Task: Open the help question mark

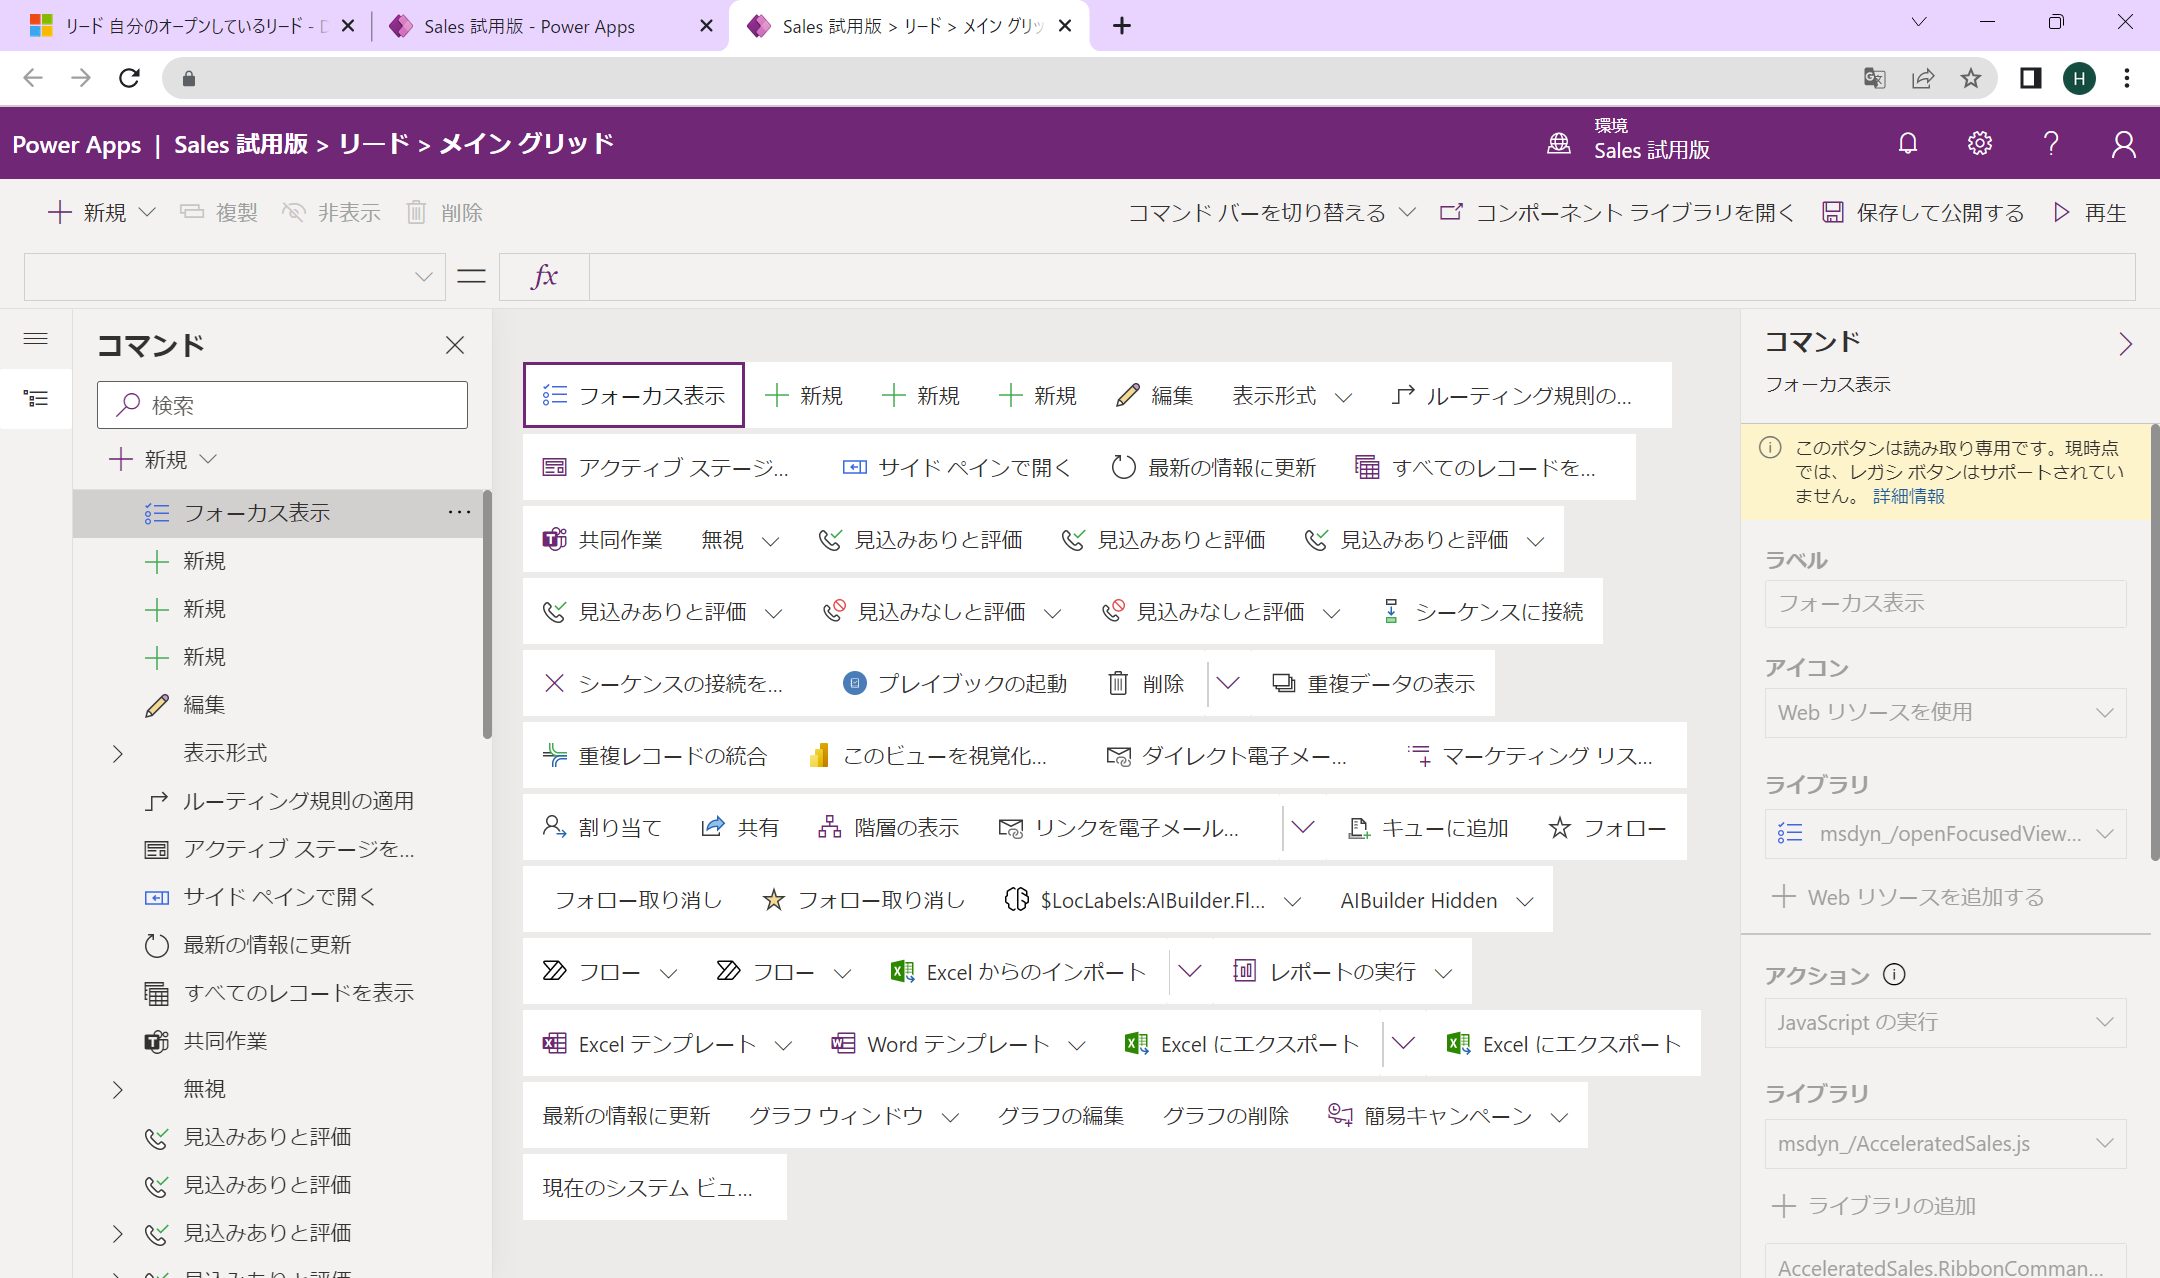Action: coord(2051,144)
